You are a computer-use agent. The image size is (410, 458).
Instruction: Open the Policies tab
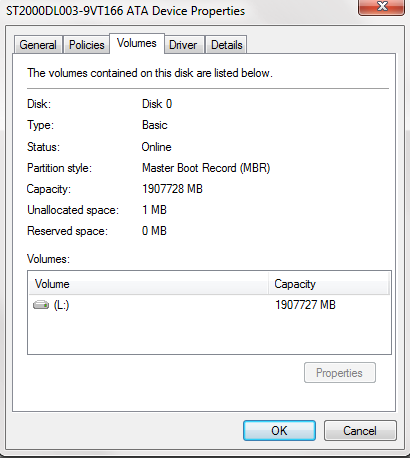pyautogui.click(x=87, y=45)
